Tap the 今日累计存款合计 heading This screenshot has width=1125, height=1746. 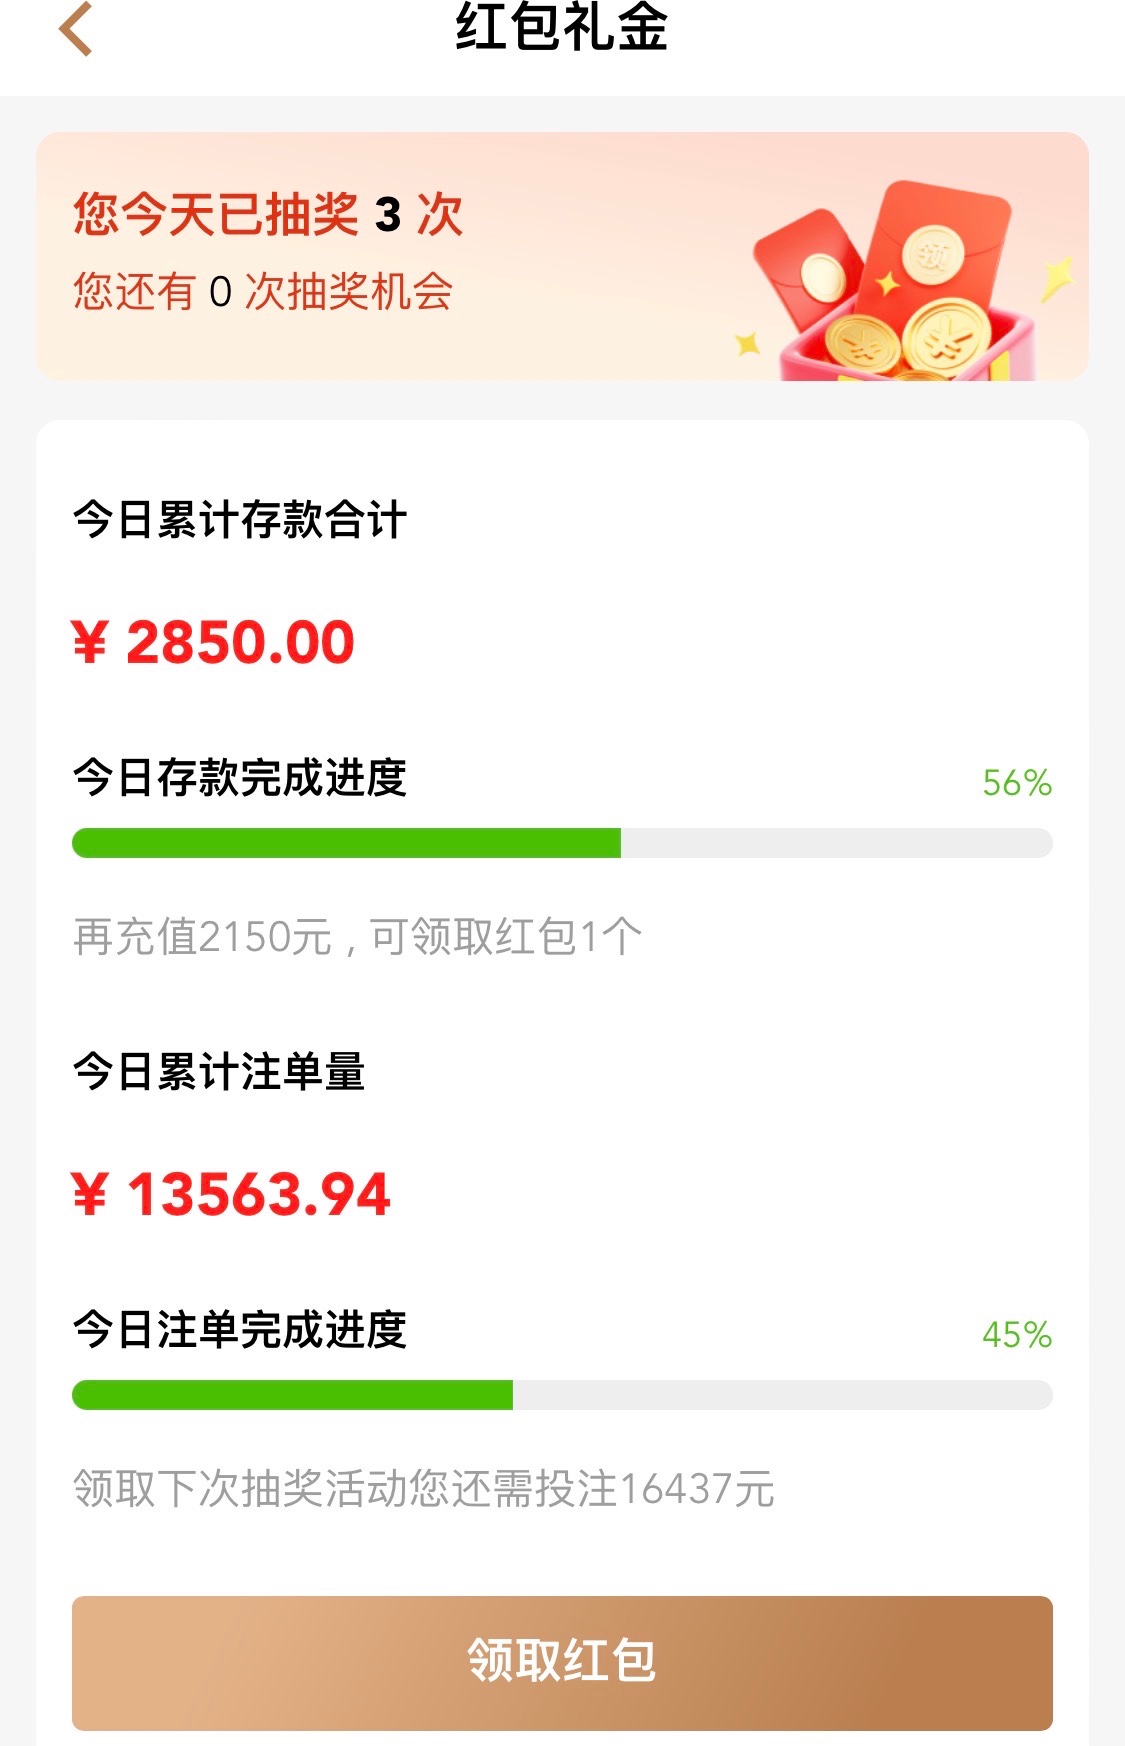tap(240, 520)
